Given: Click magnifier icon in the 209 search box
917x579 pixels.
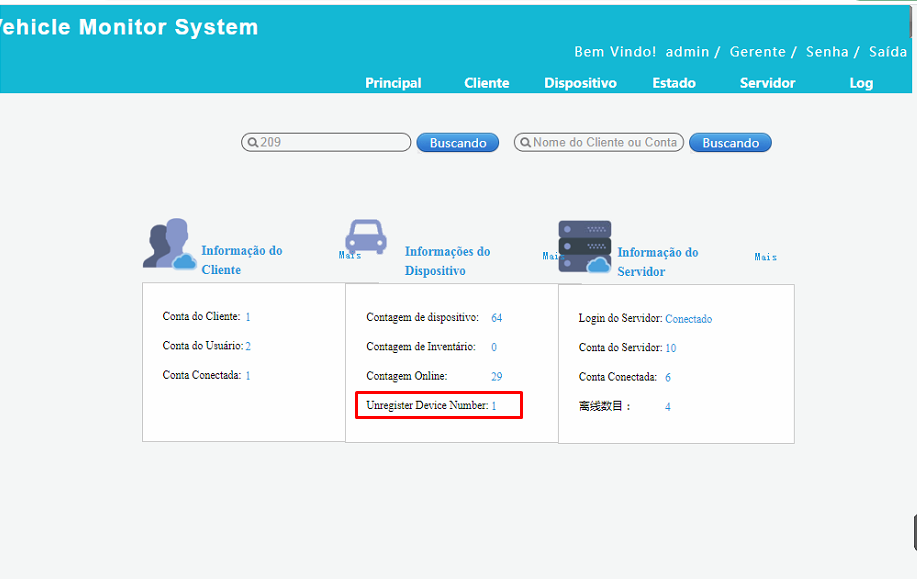Looking at the screenshot, I should coord(253,143).
